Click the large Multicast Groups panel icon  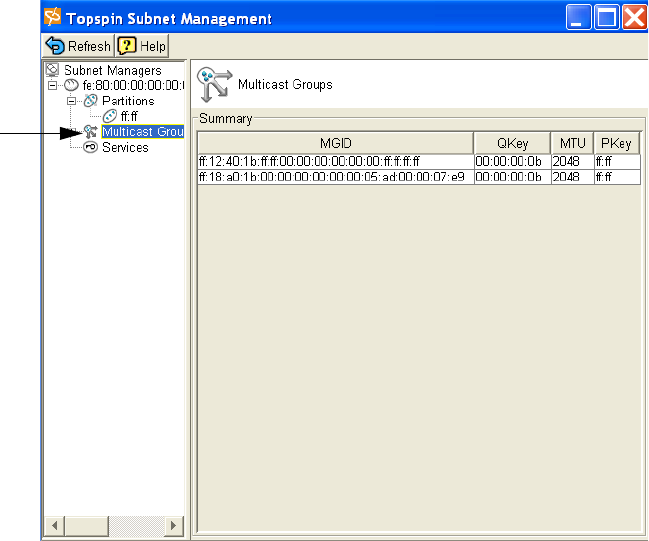pos(214,84)
